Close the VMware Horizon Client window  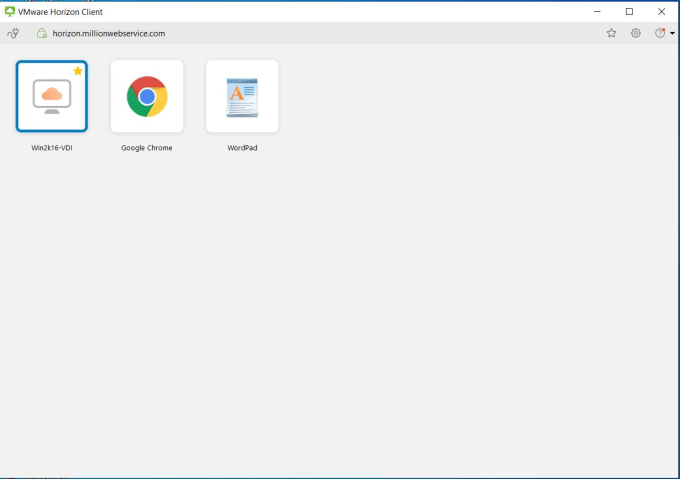point(661,12)
